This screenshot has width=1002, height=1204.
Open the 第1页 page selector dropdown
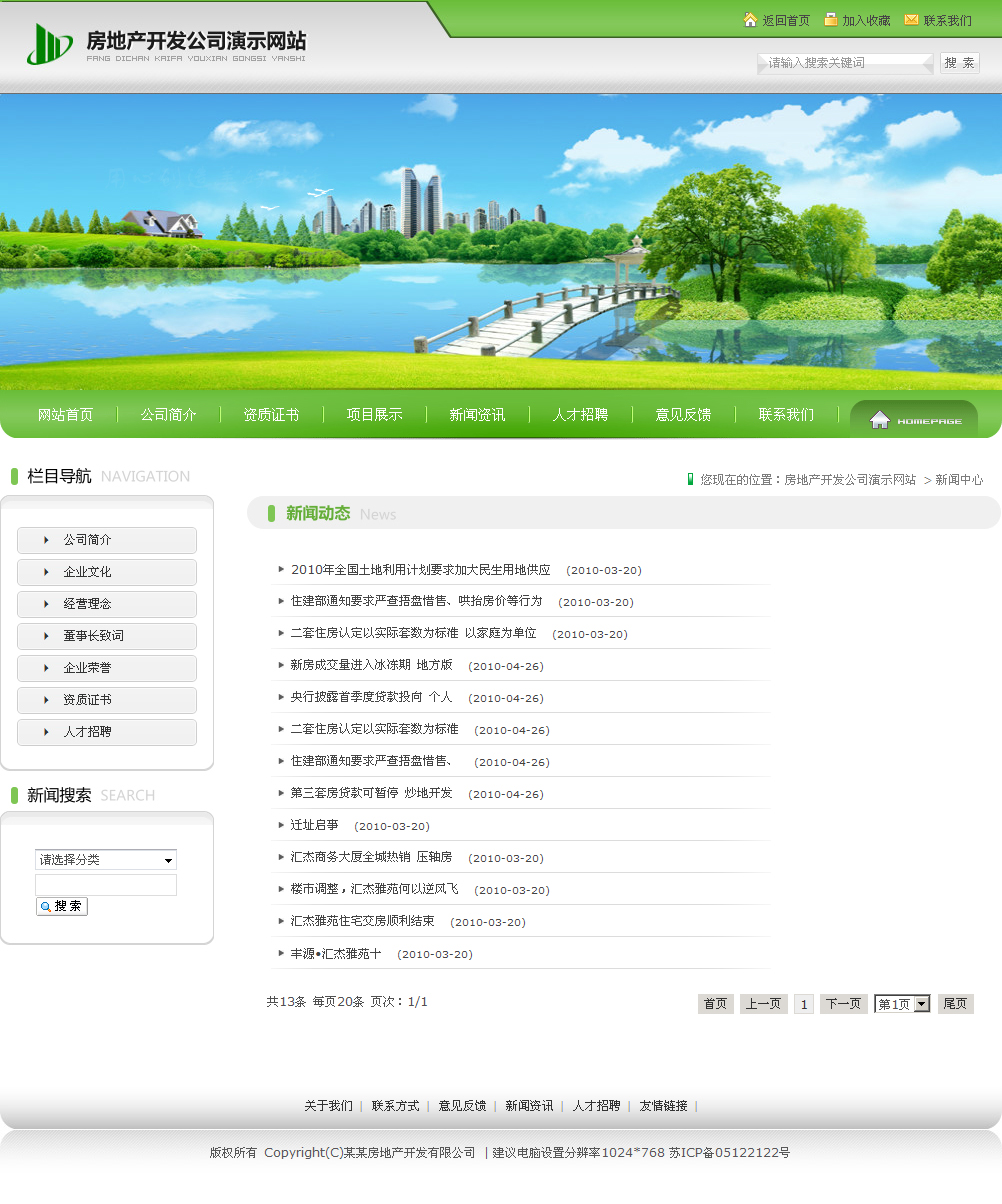click(902, 1004)
